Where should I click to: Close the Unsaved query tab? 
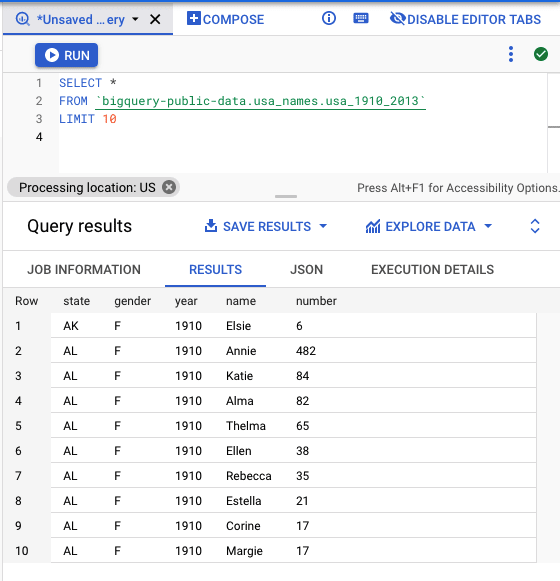(x=155, y=19)
